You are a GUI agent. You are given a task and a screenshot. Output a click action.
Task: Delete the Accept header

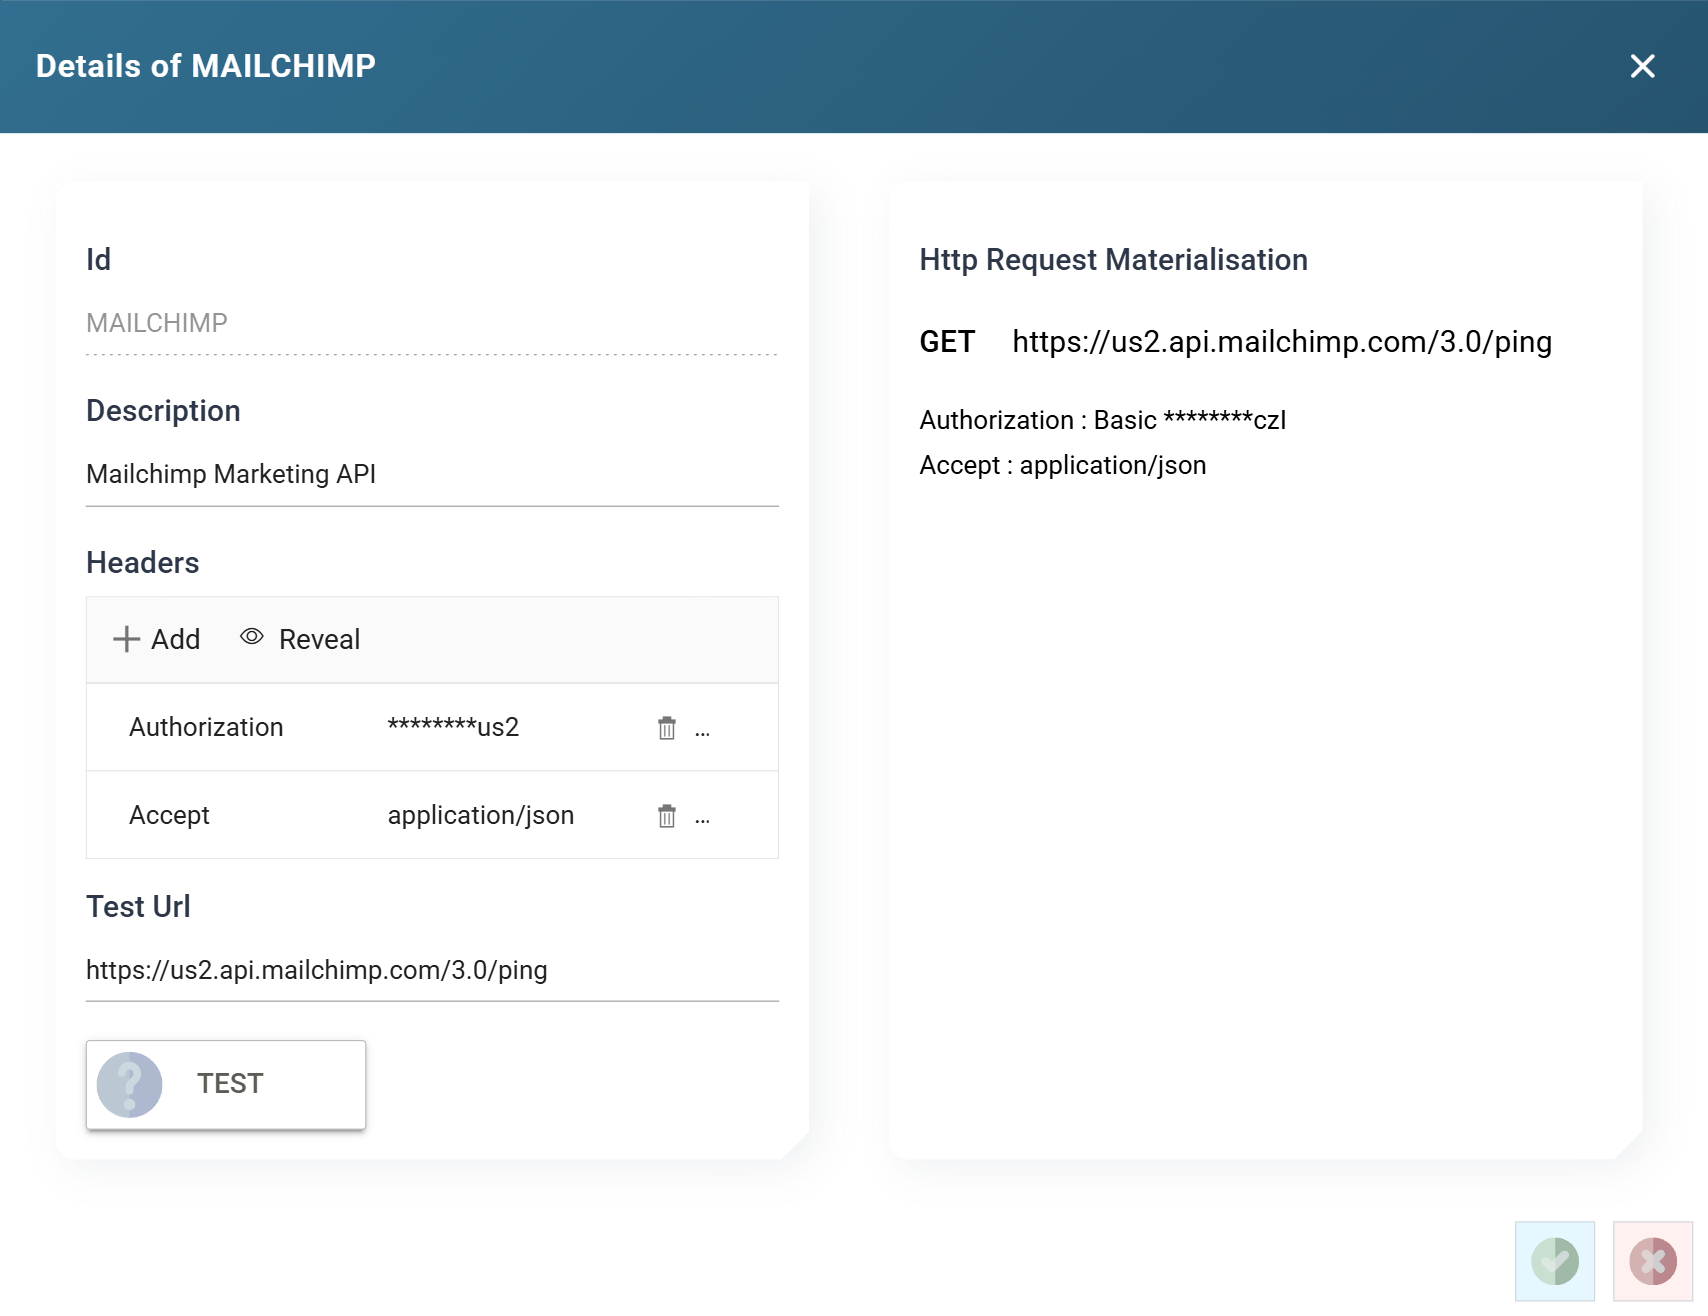667,816
